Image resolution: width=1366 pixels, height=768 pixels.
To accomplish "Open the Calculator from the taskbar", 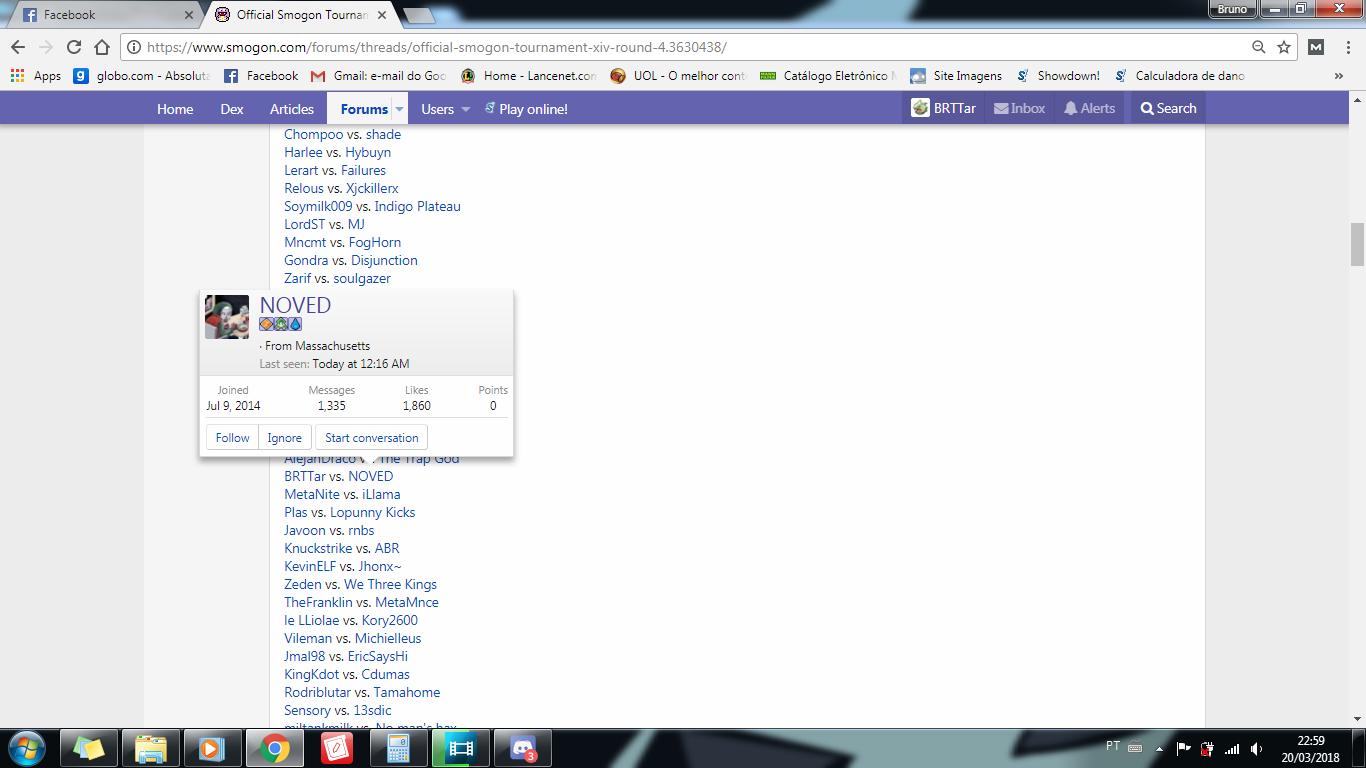I will (399, 748).
